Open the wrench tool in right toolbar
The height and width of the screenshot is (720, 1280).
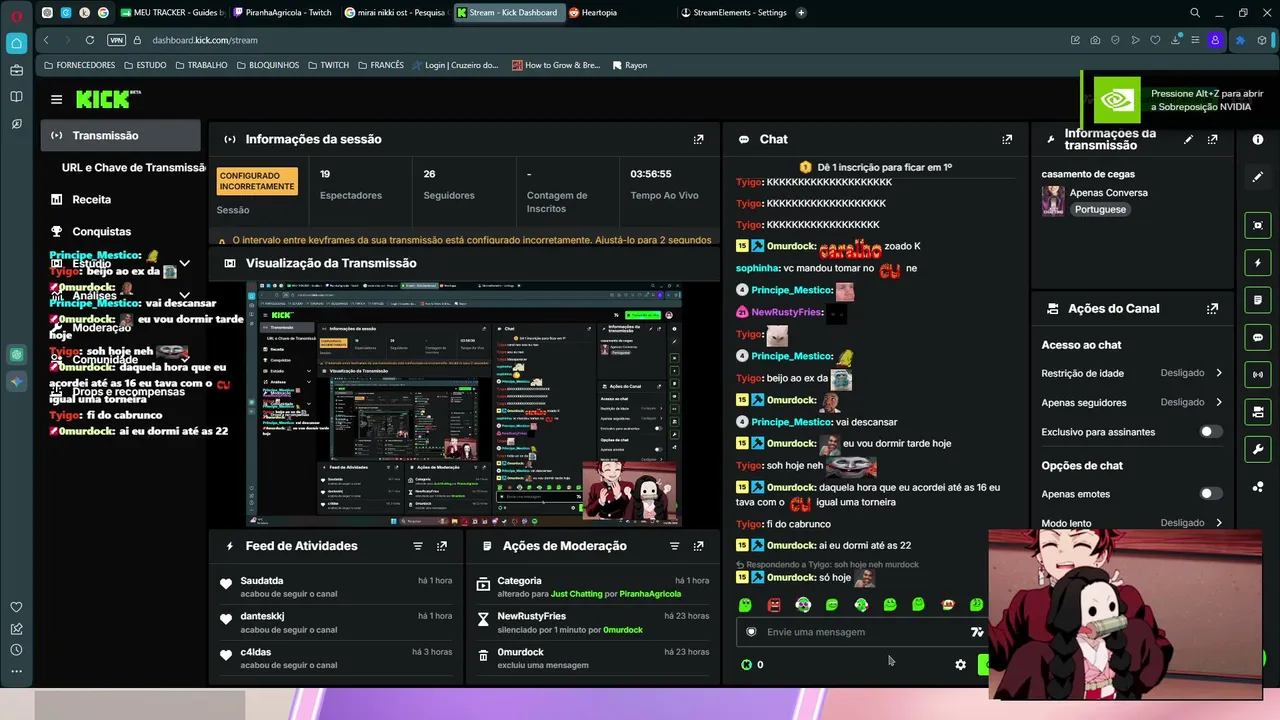[1258, 449]
